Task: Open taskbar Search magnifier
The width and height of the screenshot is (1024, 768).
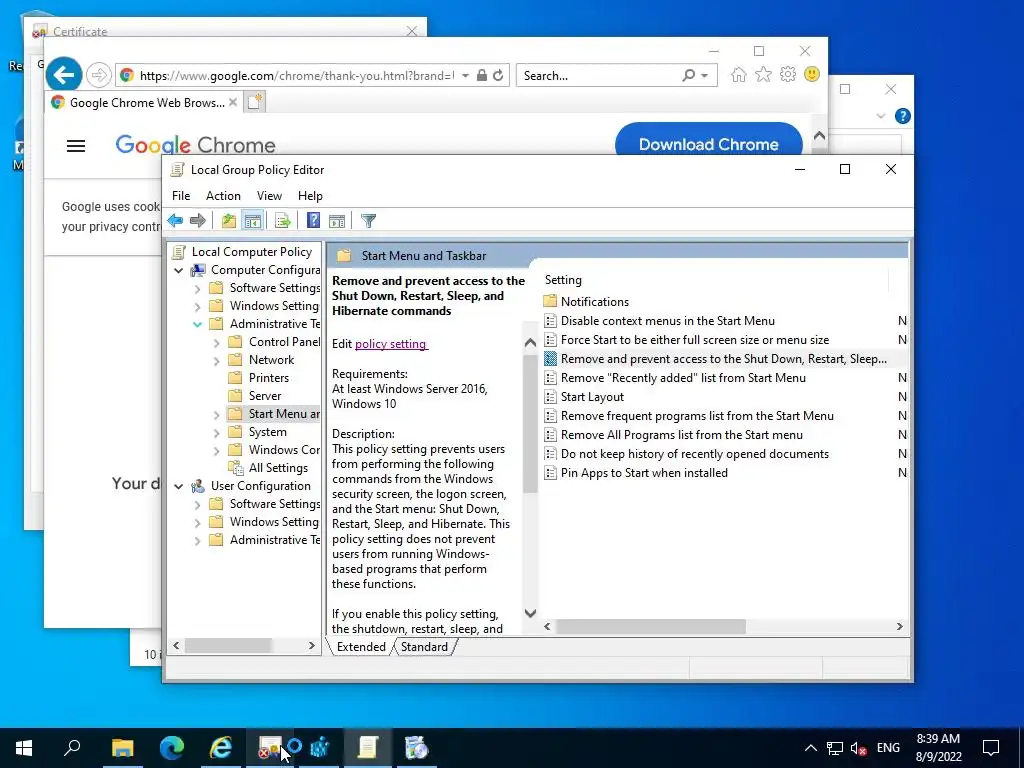Action: pos(72,746)
